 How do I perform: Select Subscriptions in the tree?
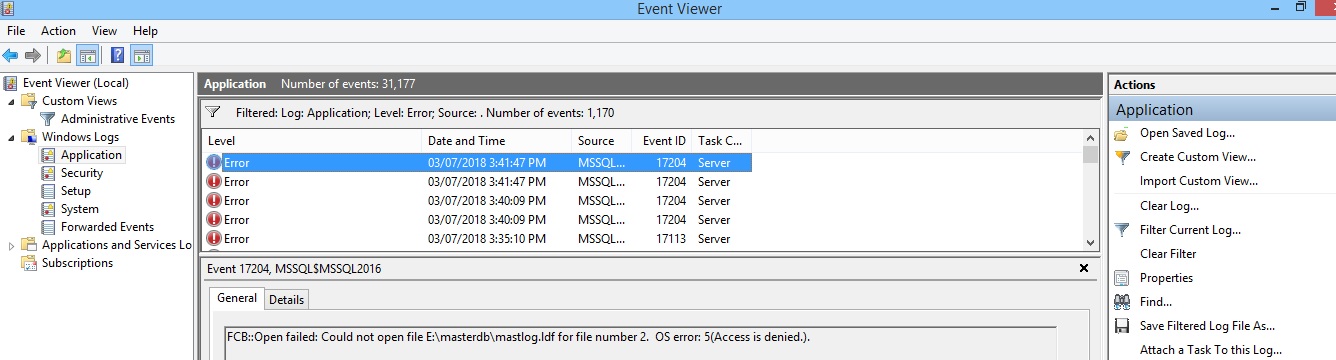[77, 263]
